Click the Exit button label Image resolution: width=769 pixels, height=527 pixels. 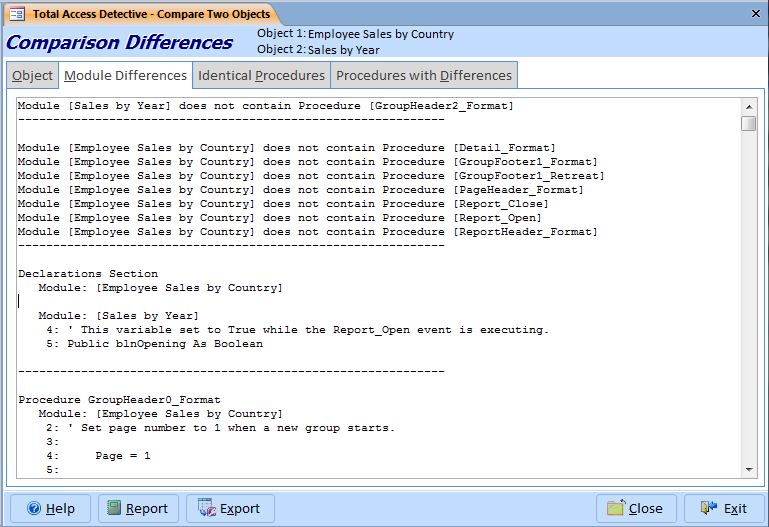click(x=735, y=509)
